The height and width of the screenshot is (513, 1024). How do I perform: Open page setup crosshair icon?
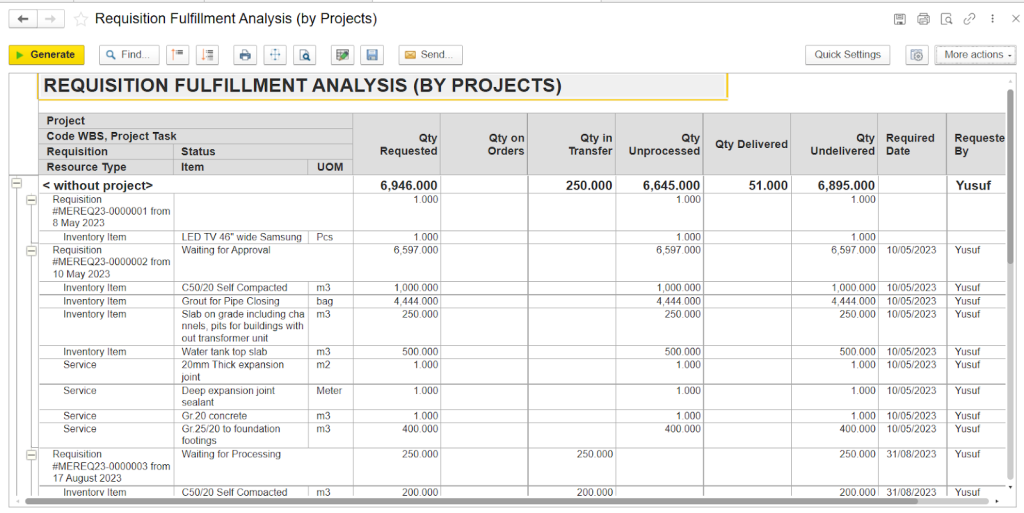(x=275, y=55)
